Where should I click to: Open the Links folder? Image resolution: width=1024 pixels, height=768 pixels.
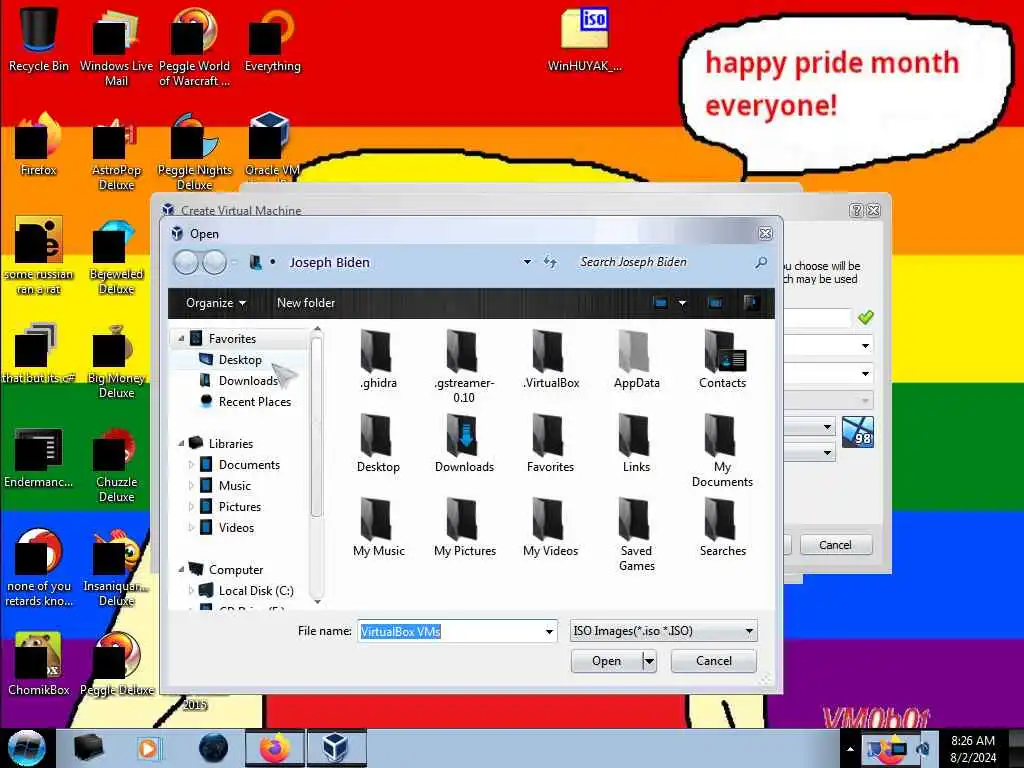636,443
